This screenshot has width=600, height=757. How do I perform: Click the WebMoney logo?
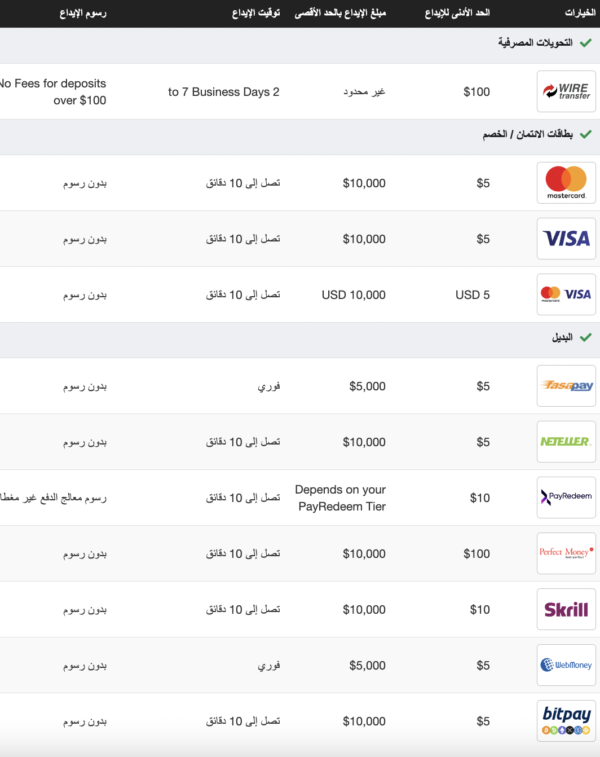[566, 665]
